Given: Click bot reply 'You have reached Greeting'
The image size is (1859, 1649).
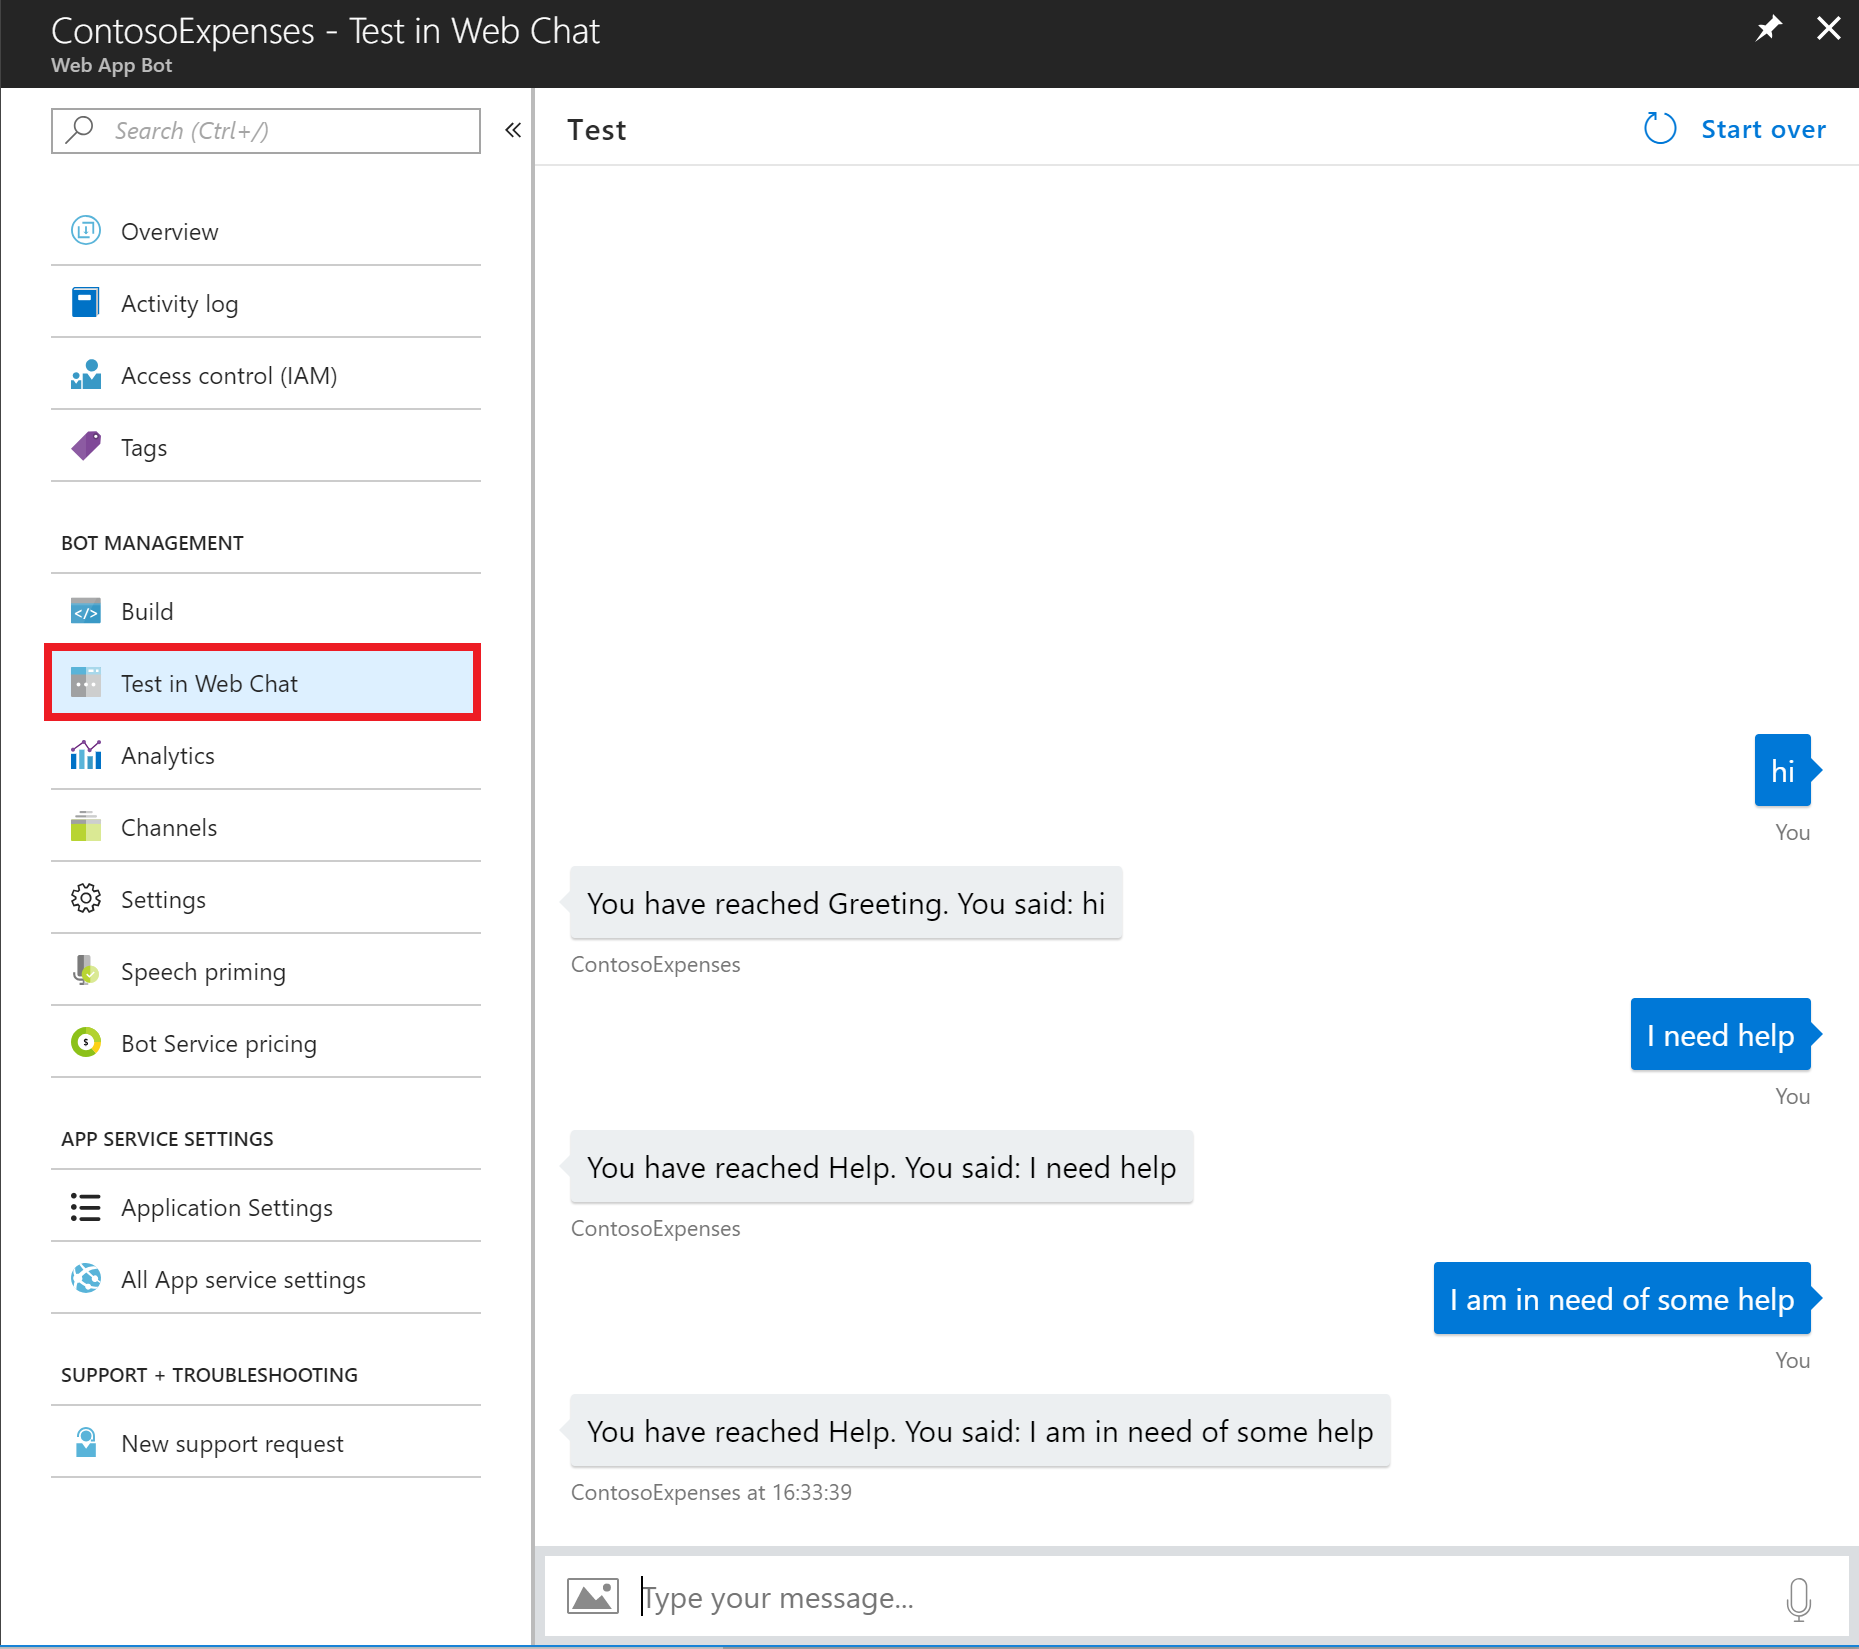Looking at the screenshot, I should click(846, 903).
